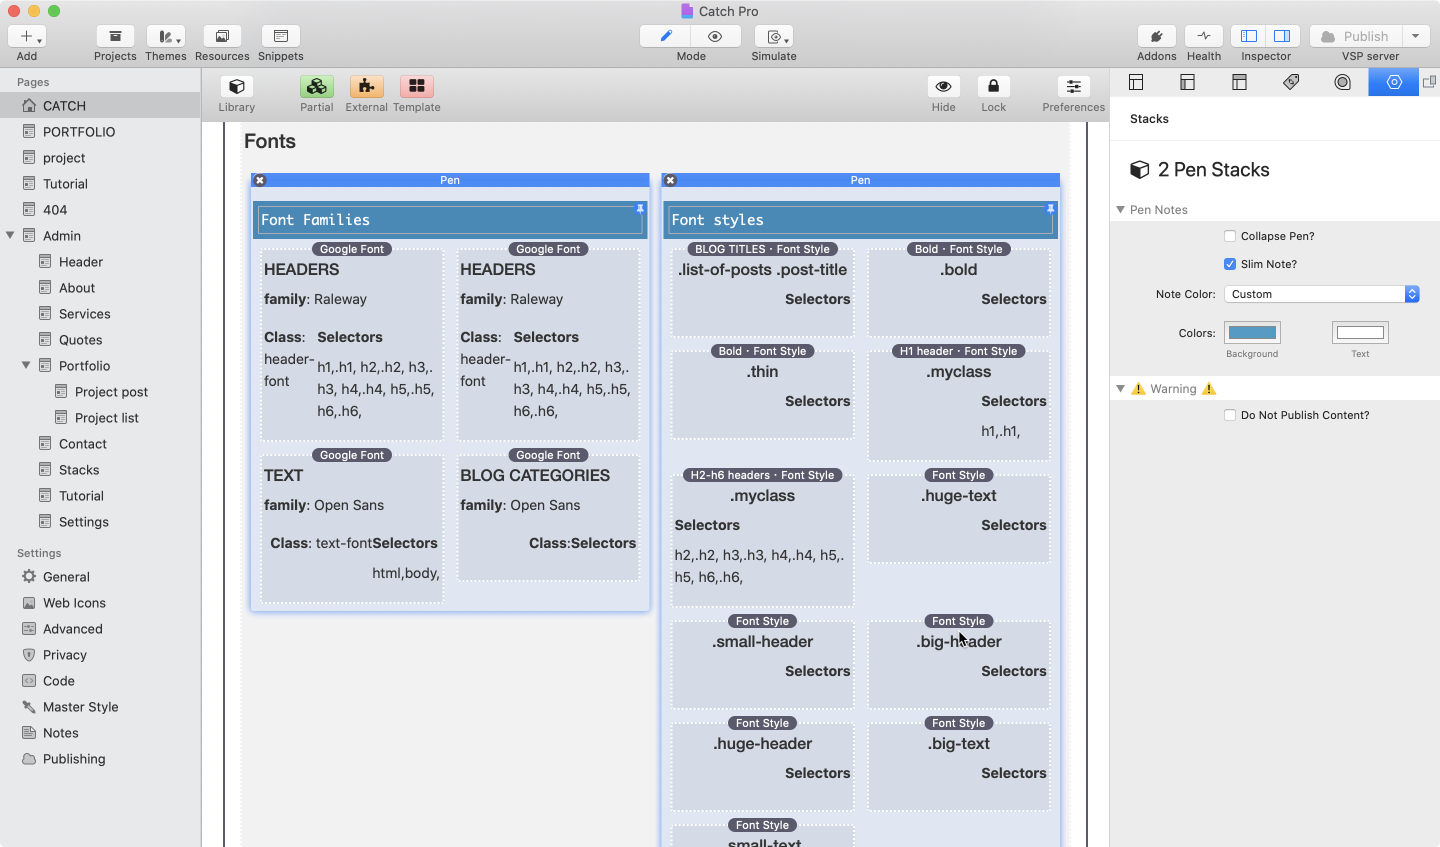This screenshot has width=1440, height=847.
Task: Open the Template stacks icon
Action: [416, 87]
